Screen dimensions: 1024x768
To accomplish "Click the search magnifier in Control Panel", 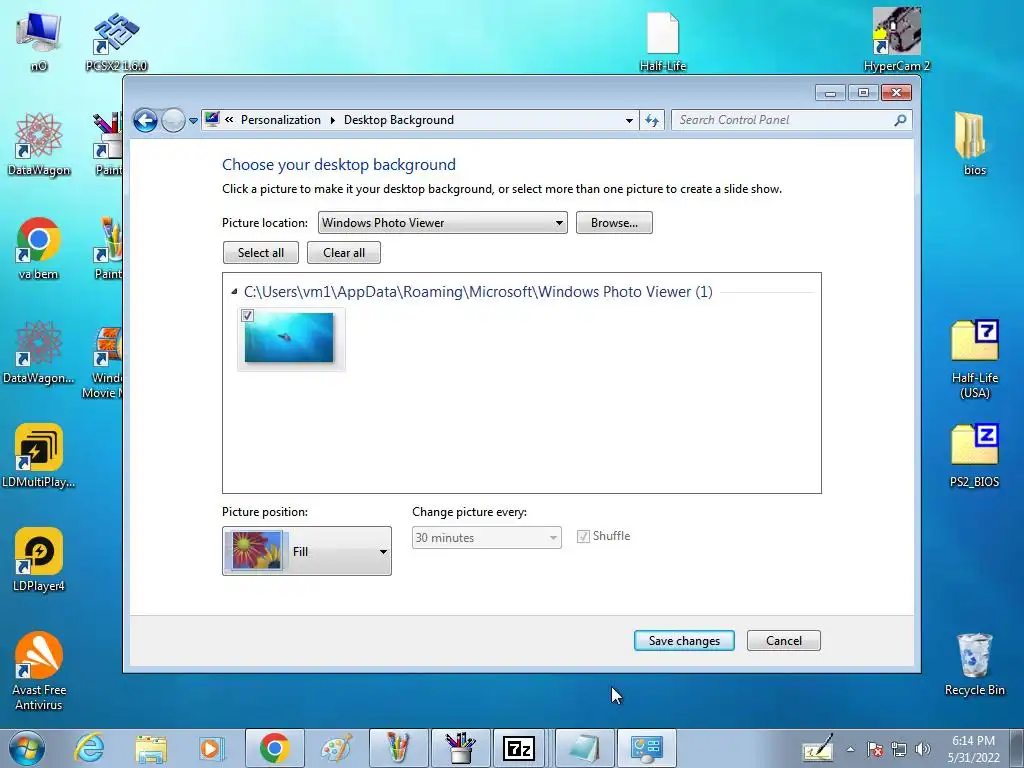I will [x=901, y=120].
